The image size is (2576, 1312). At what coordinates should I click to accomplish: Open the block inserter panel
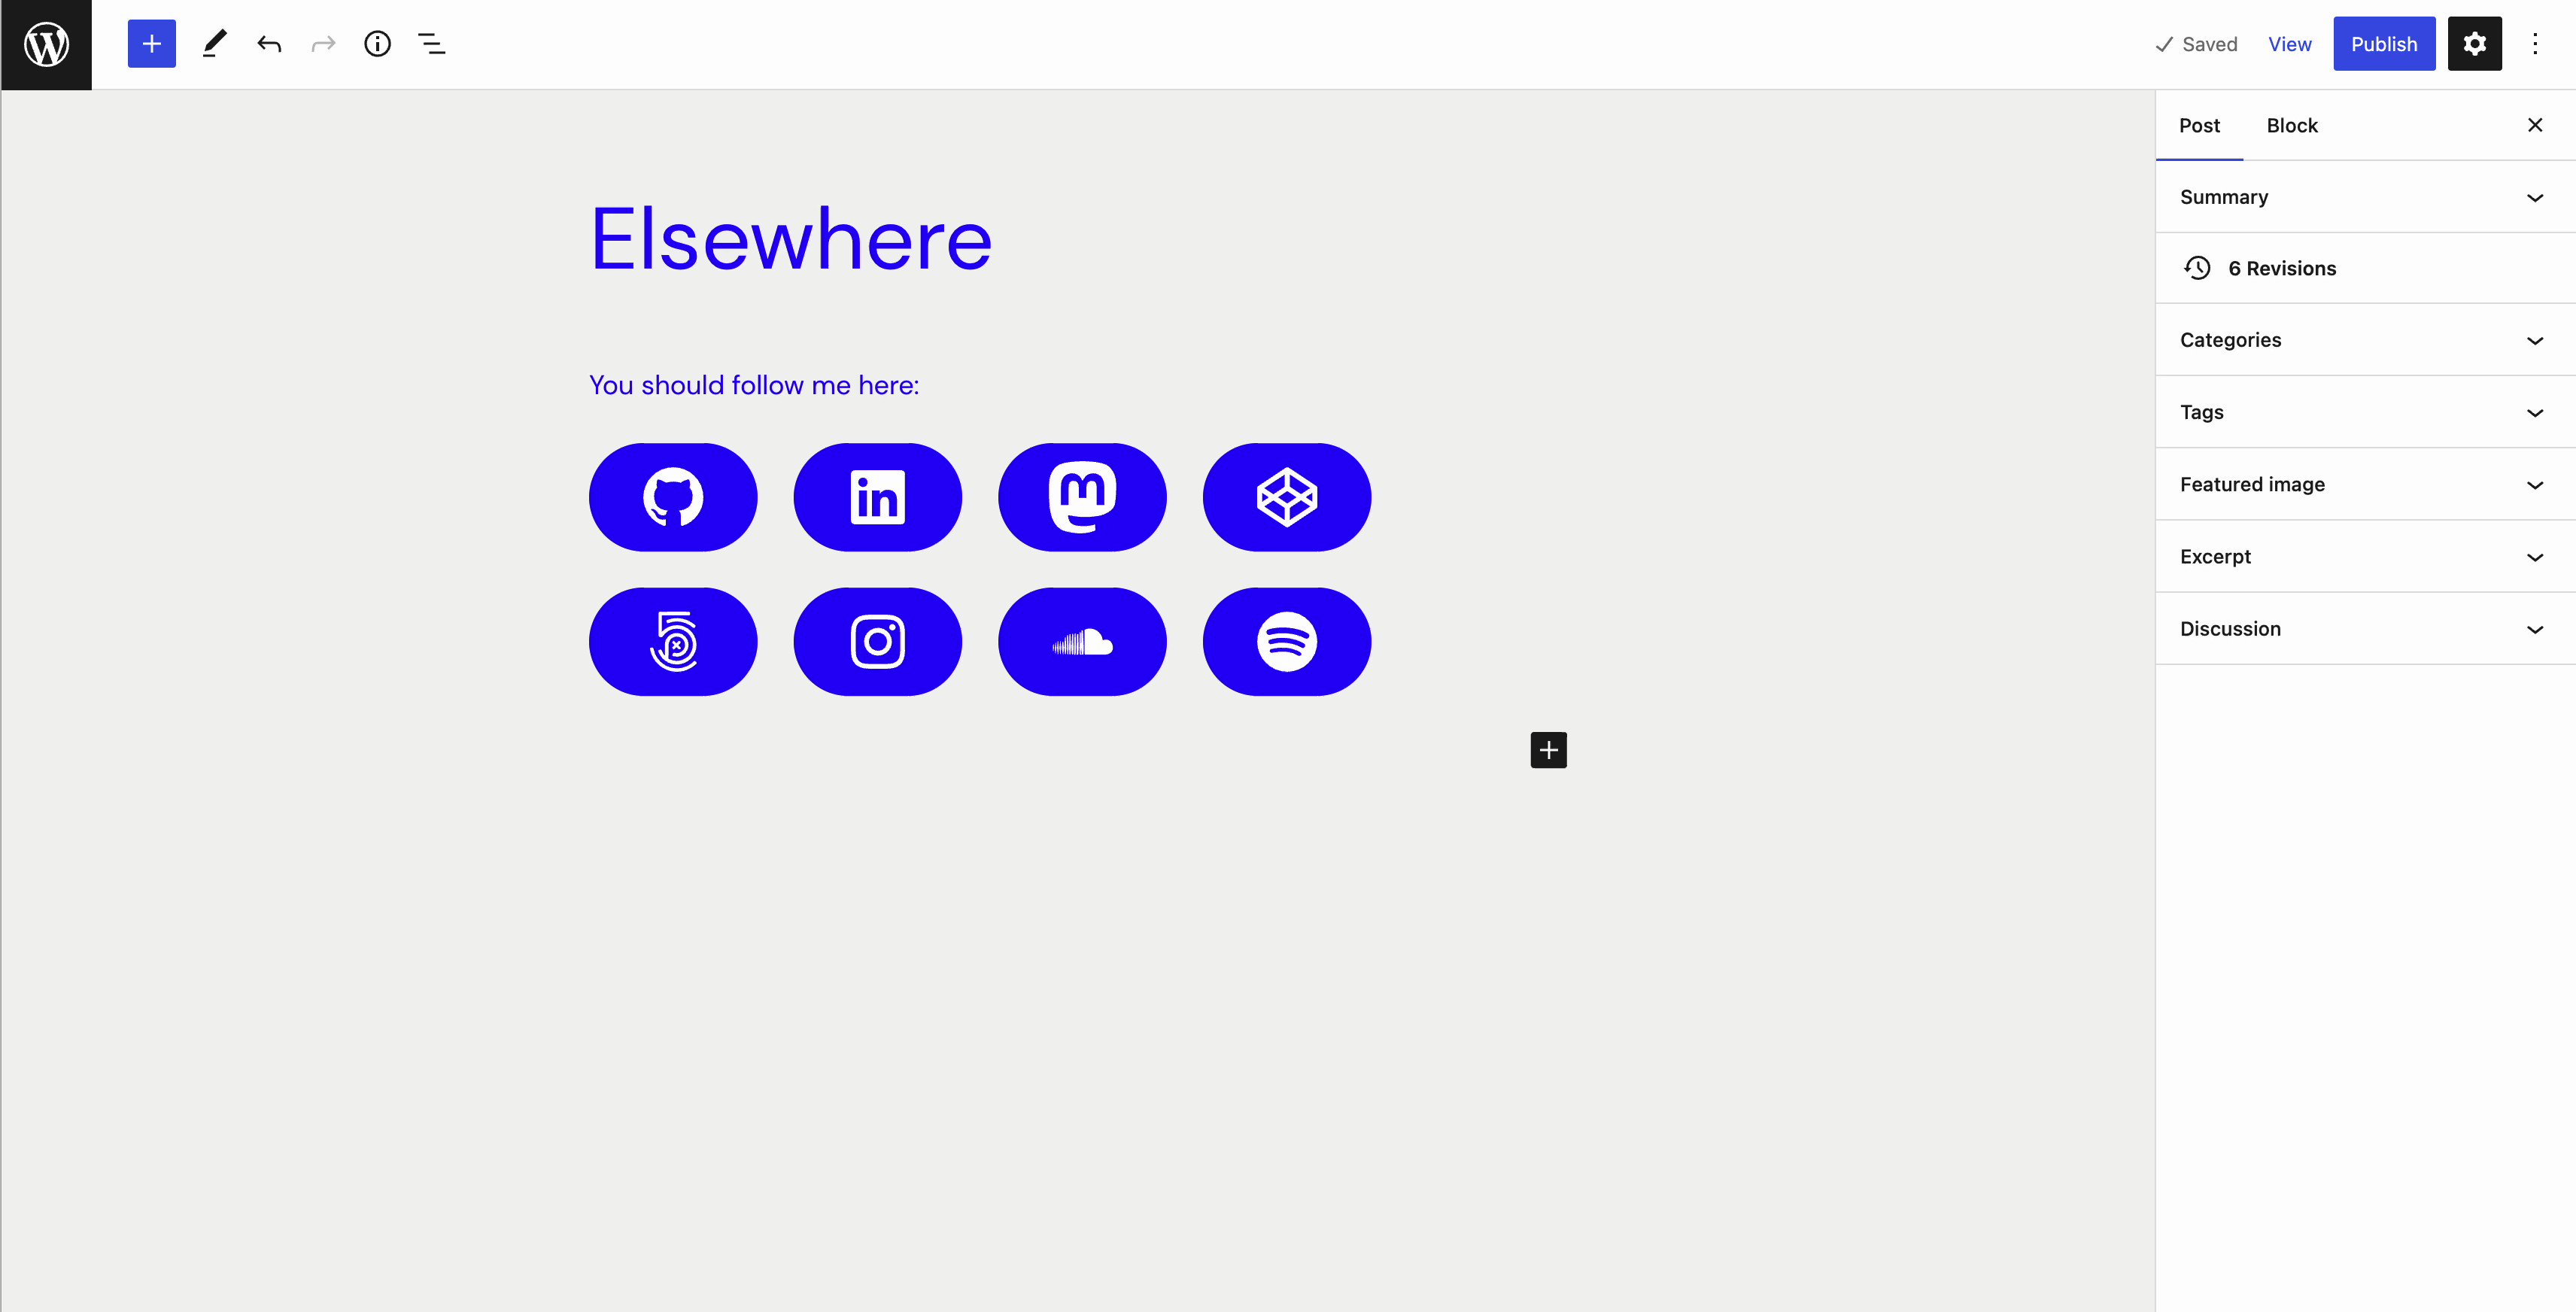point(149,44)
